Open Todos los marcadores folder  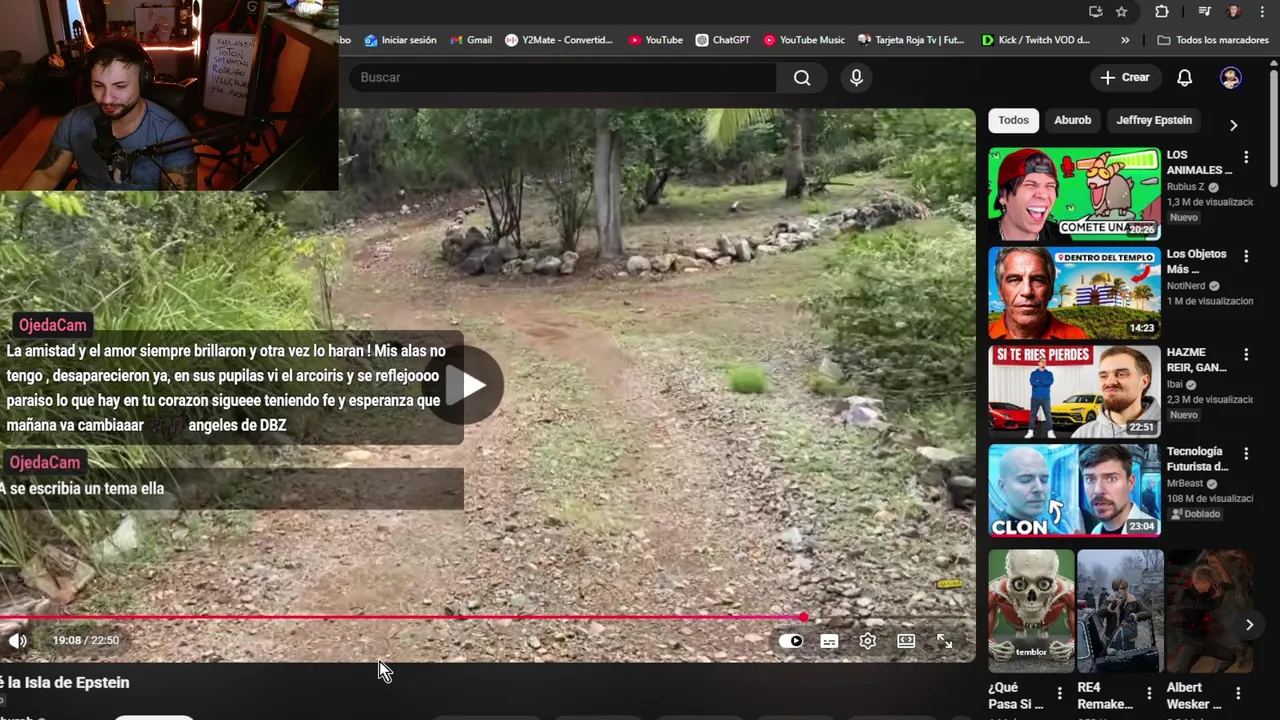tap(1213, 40)
